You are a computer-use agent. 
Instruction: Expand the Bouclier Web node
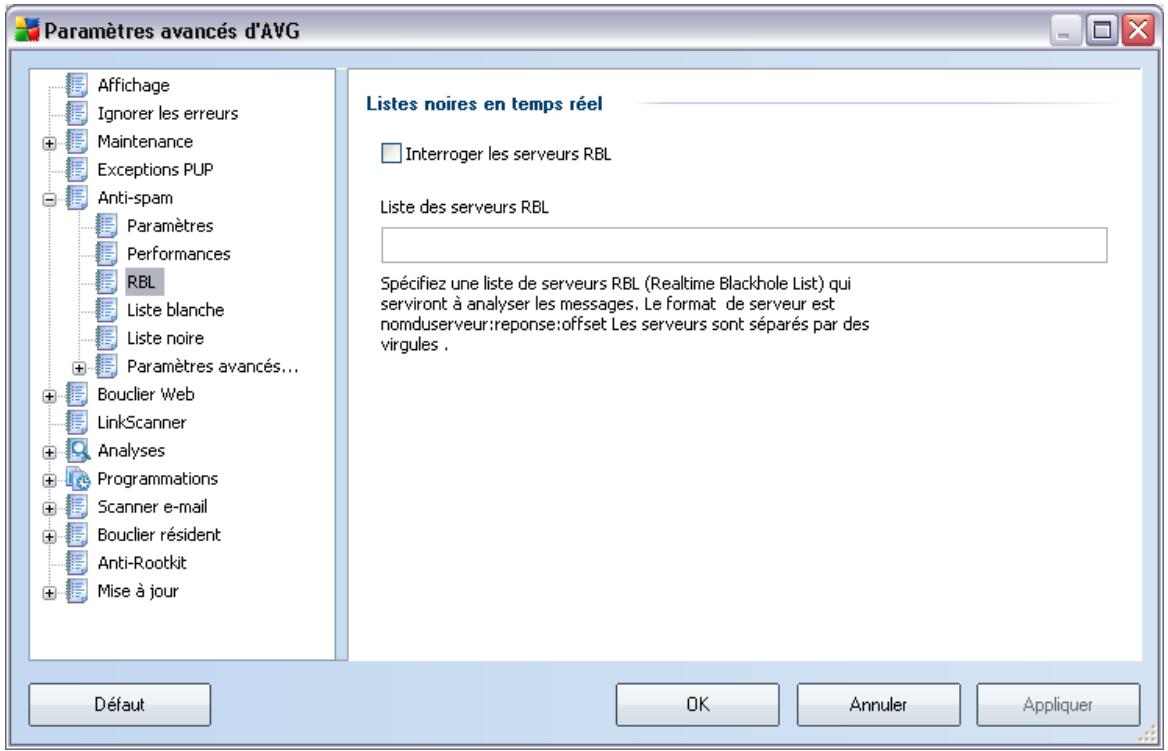(x=49, y=396)
